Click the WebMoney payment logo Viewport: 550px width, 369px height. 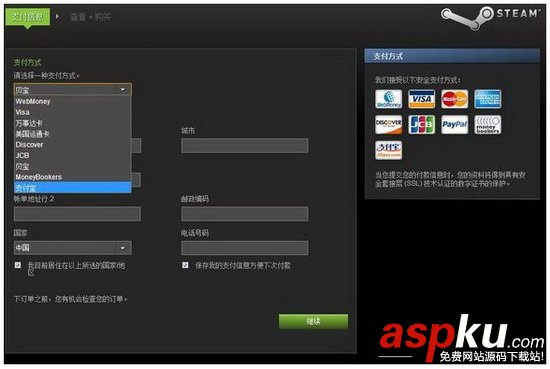coord(388,99)
